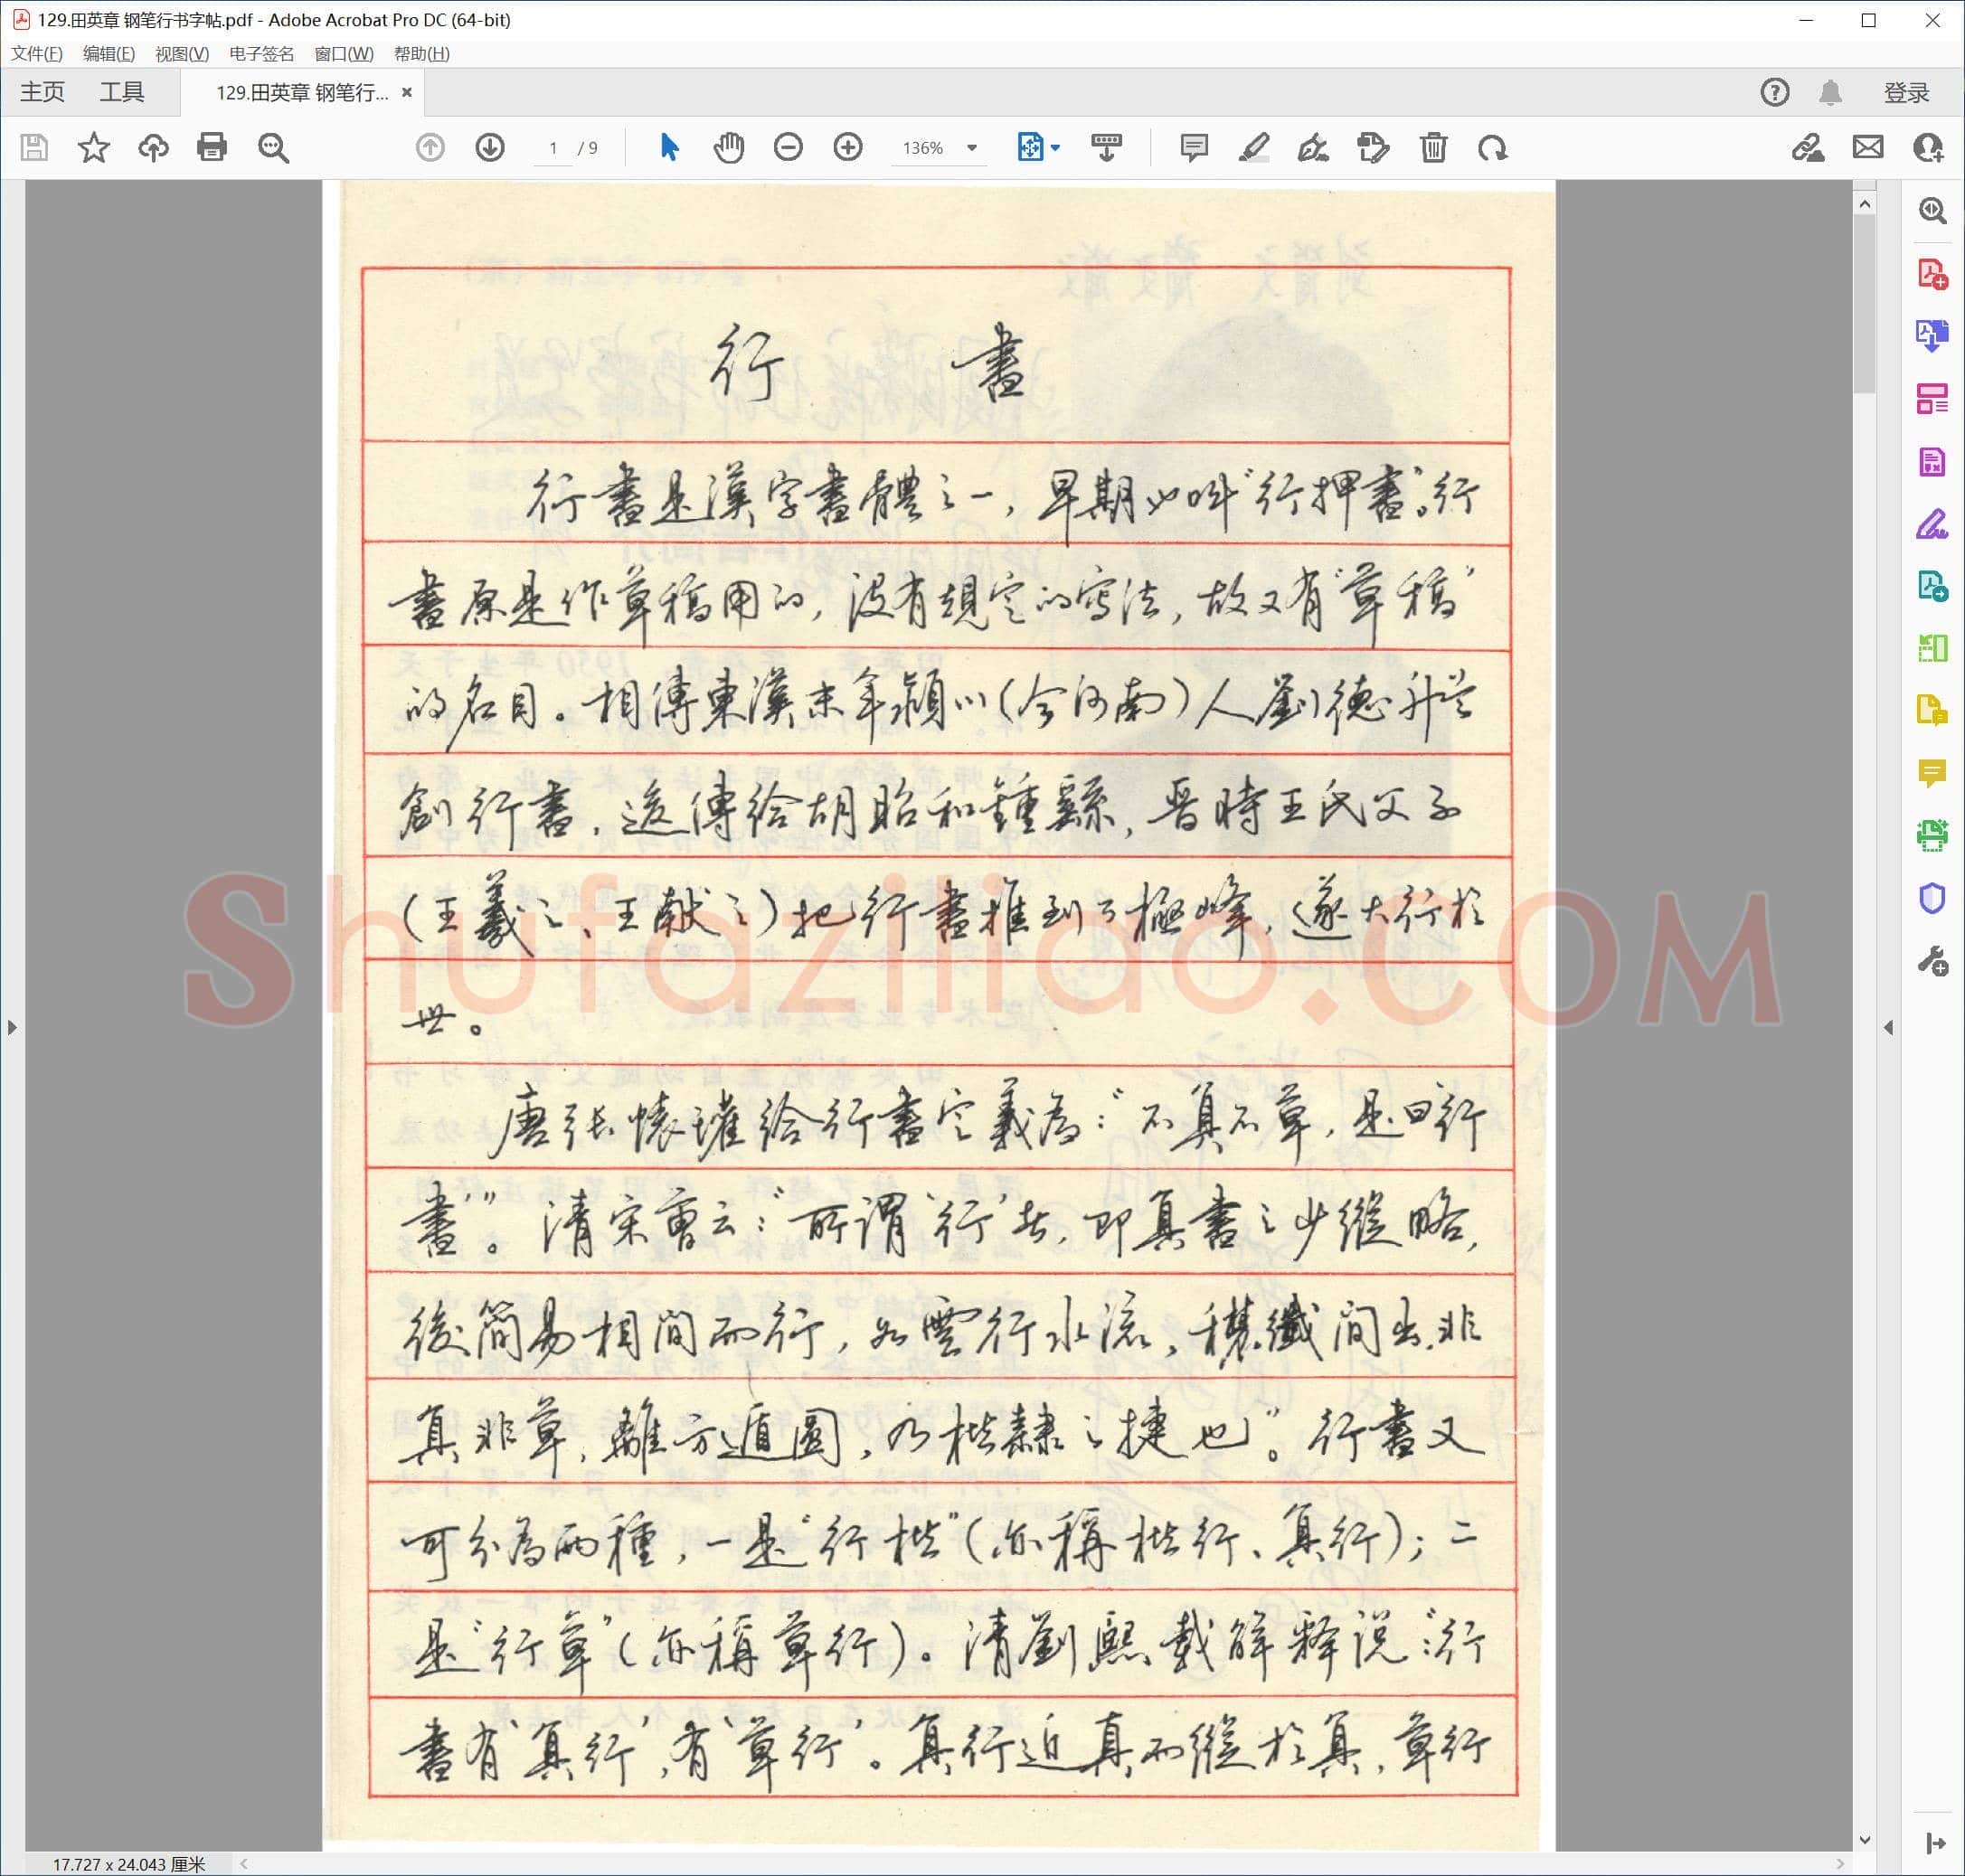Click the vertical scrollbar thumb
The image size is (1965, 1876).
1864,304
